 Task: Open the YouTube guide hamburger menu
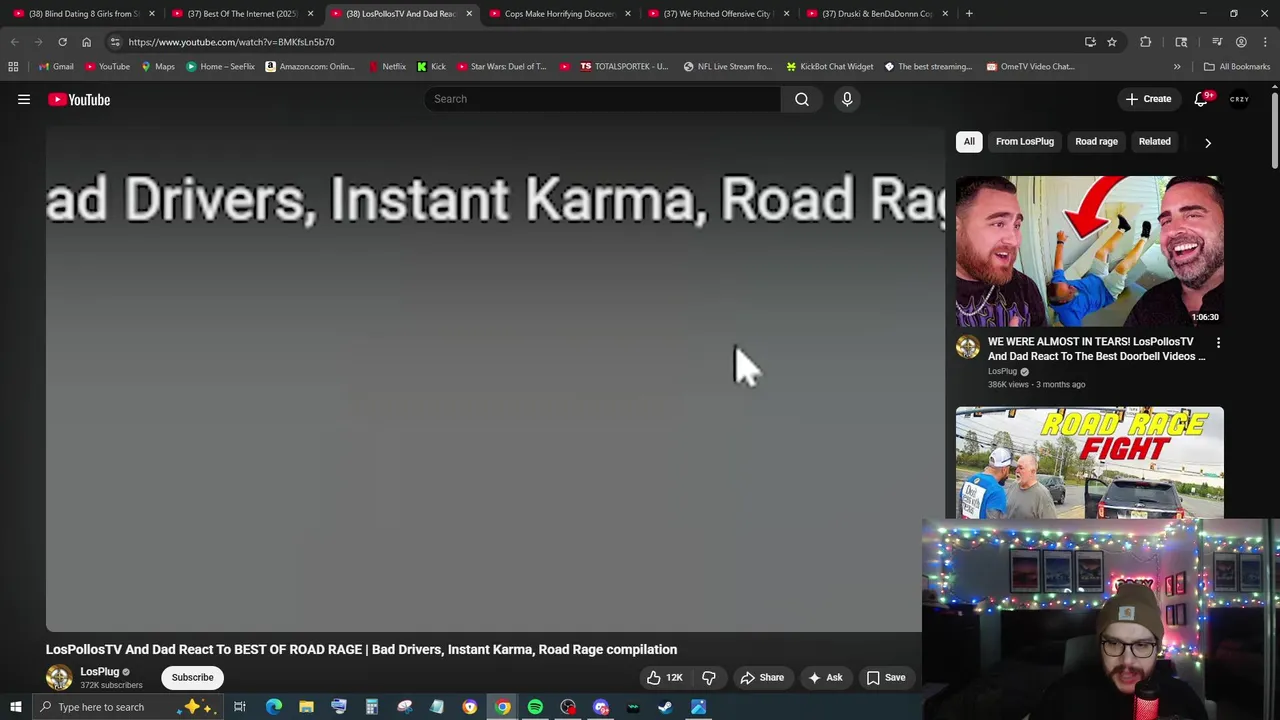pyautogui.click(x=24, y=99)
